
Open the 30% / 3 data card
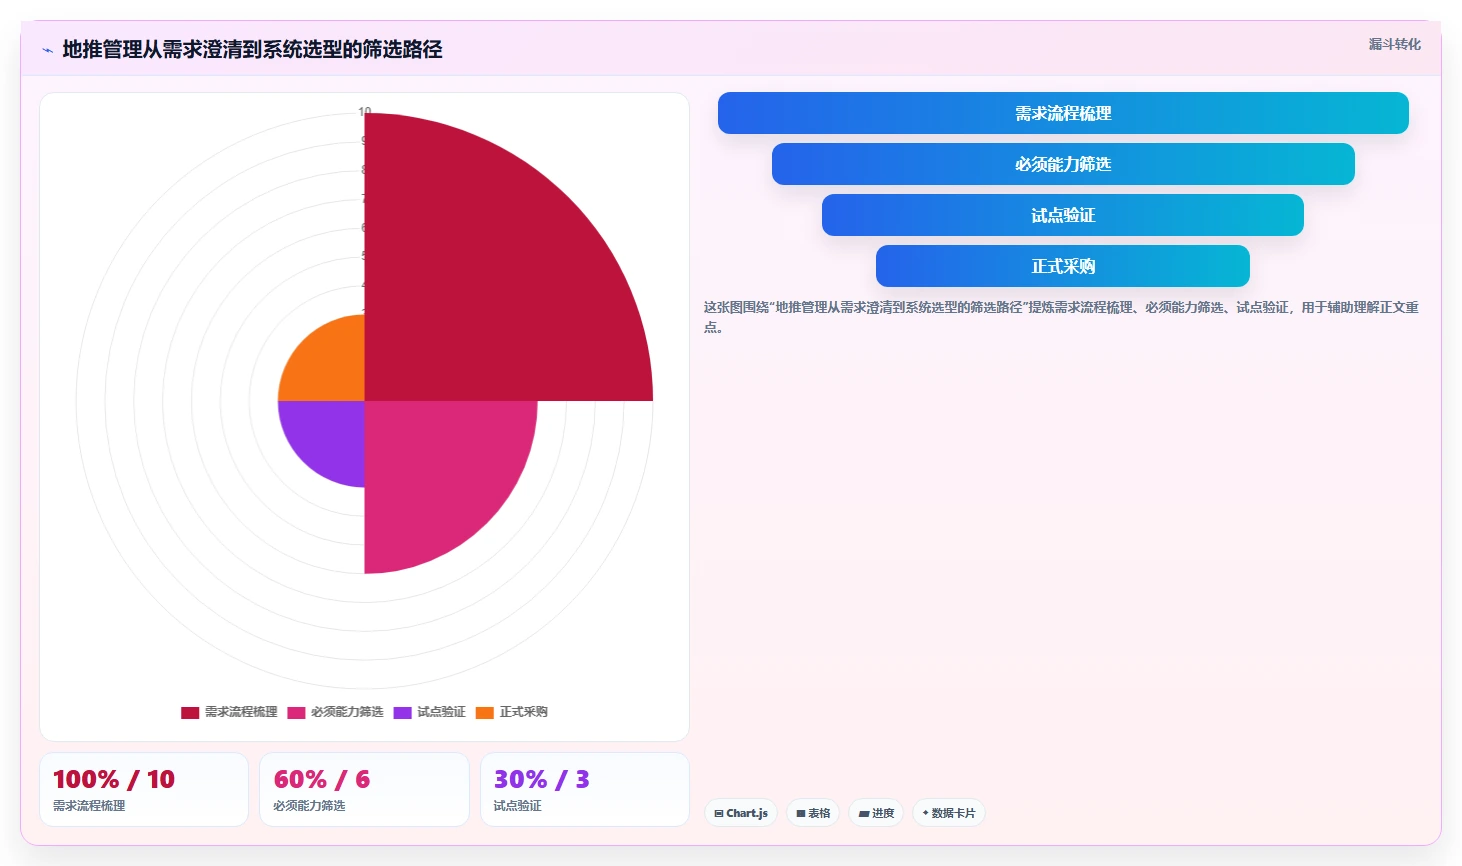pyautogui.click(x=585, y=789)
